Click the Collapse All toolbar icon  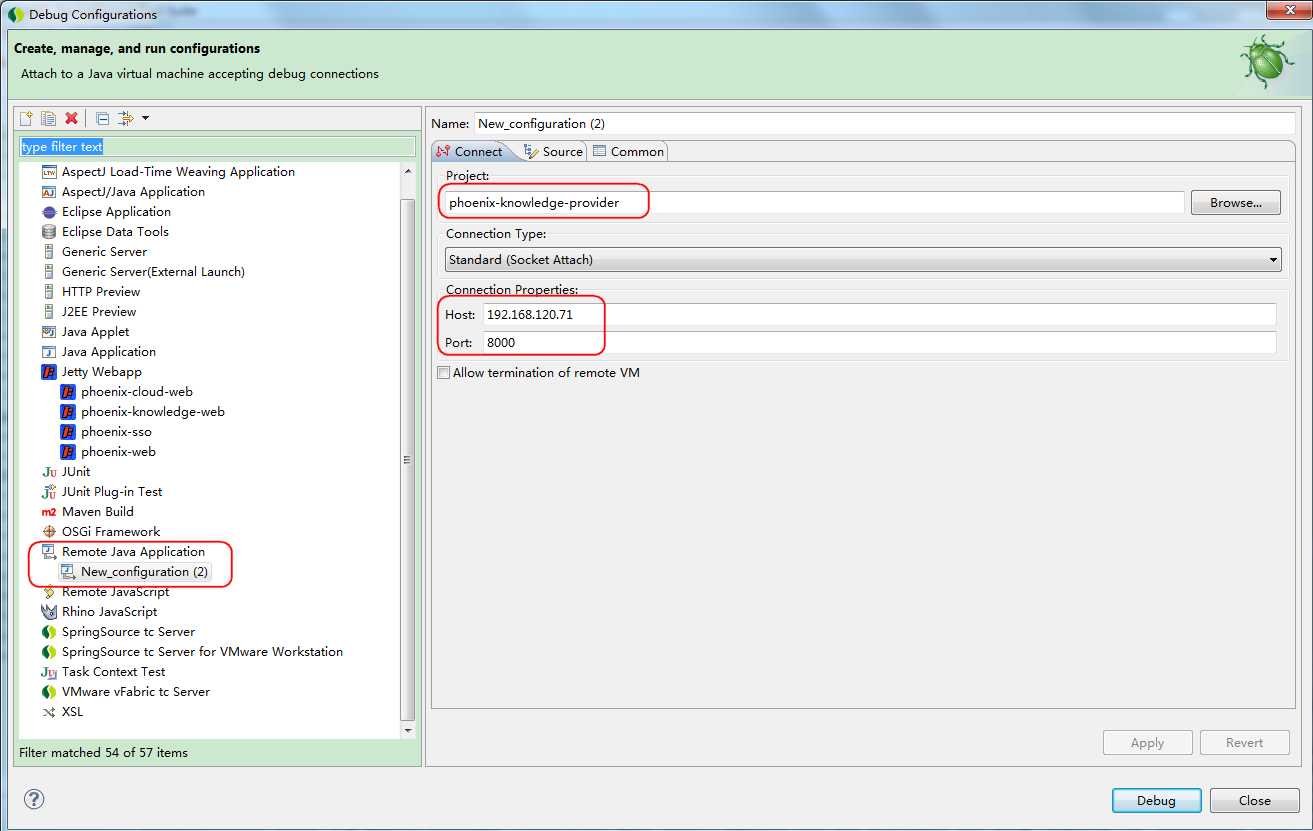[x=102, y=118]
